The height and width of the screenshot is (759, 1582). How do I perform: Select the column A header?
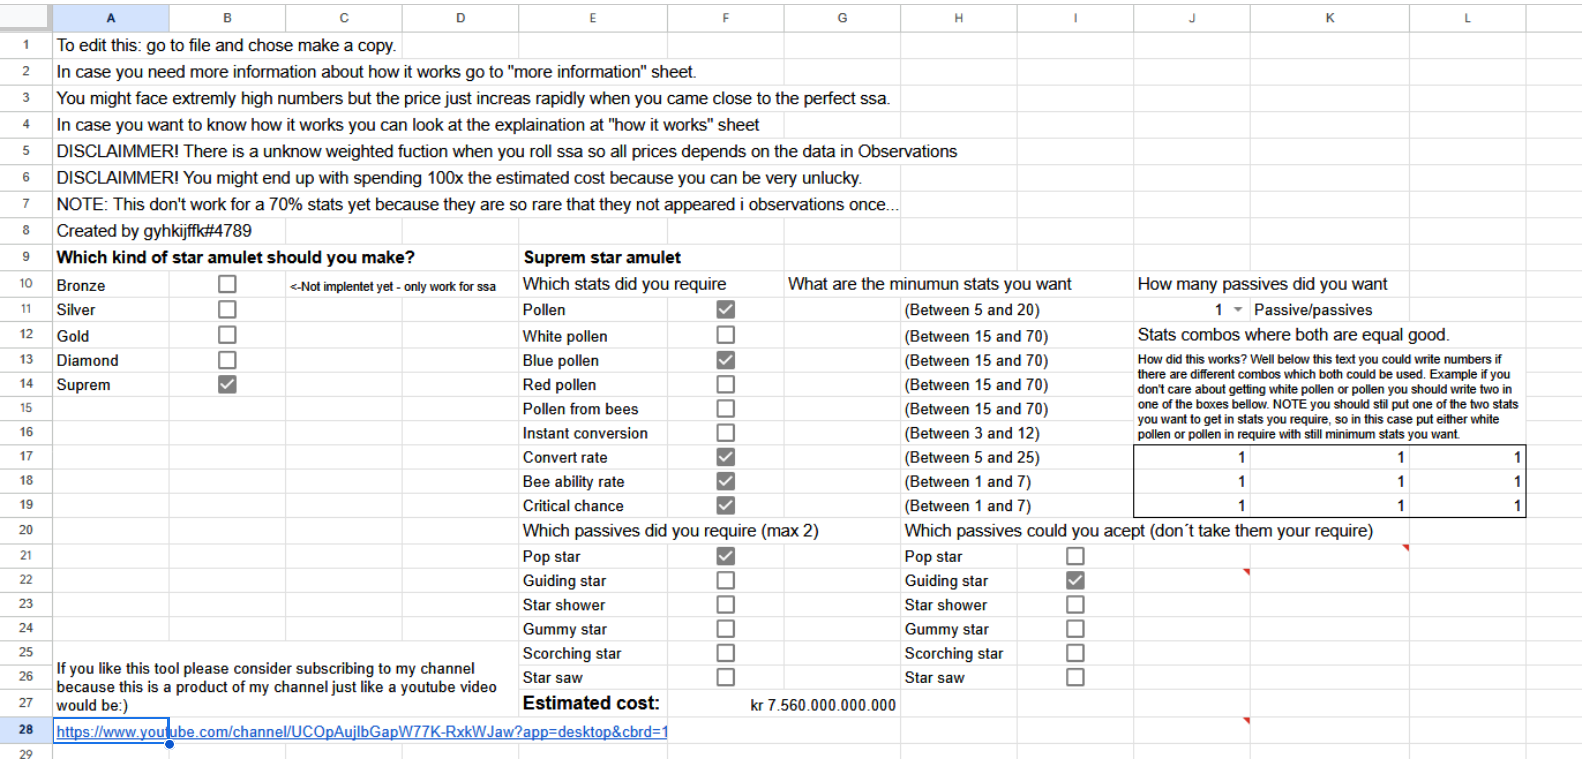[110, 18]
